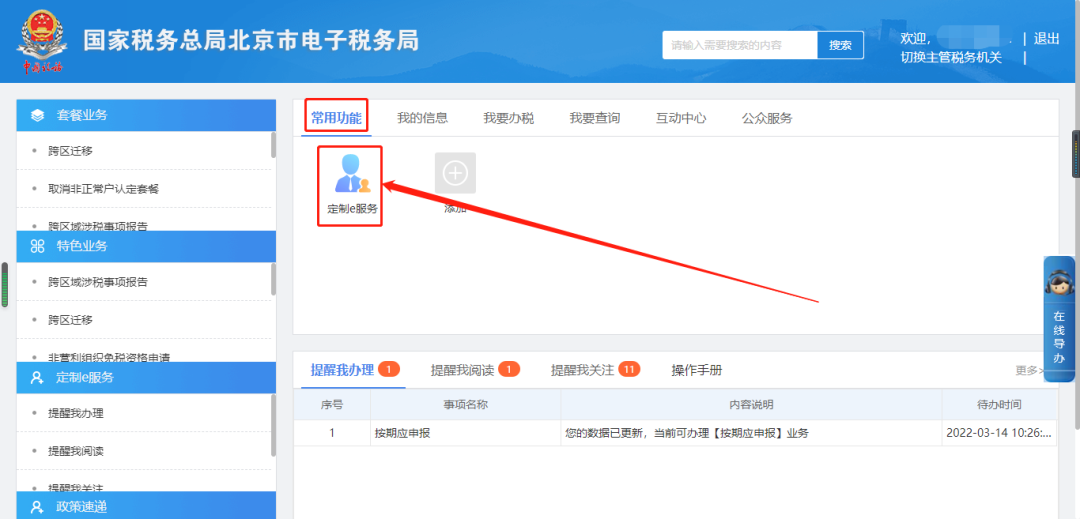
Task: Click the 事项名称 column header
Action: (466, 405)
